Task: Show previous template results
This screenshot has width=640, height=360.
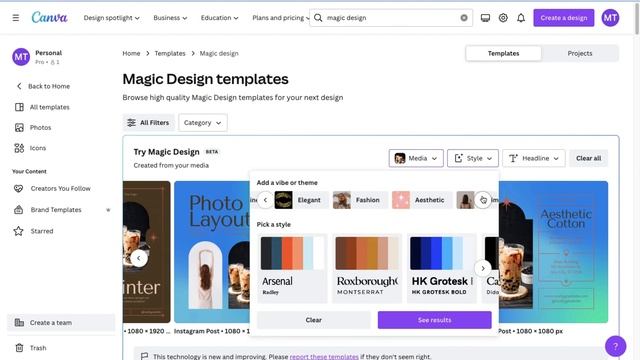Action: 139,258
